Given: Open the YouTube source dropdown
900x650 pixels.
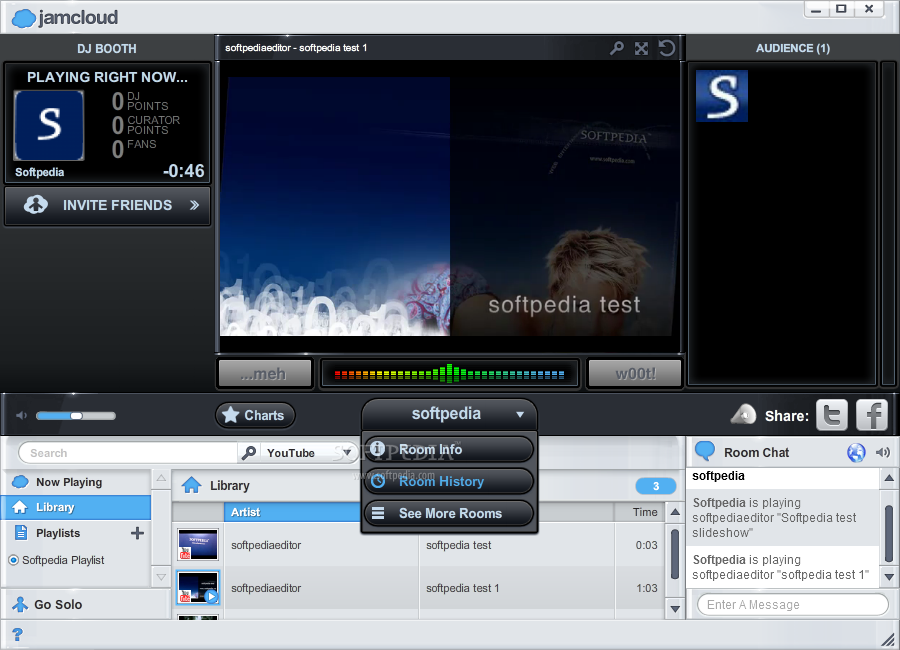Looking at the screenshot, I should [308, 453].
